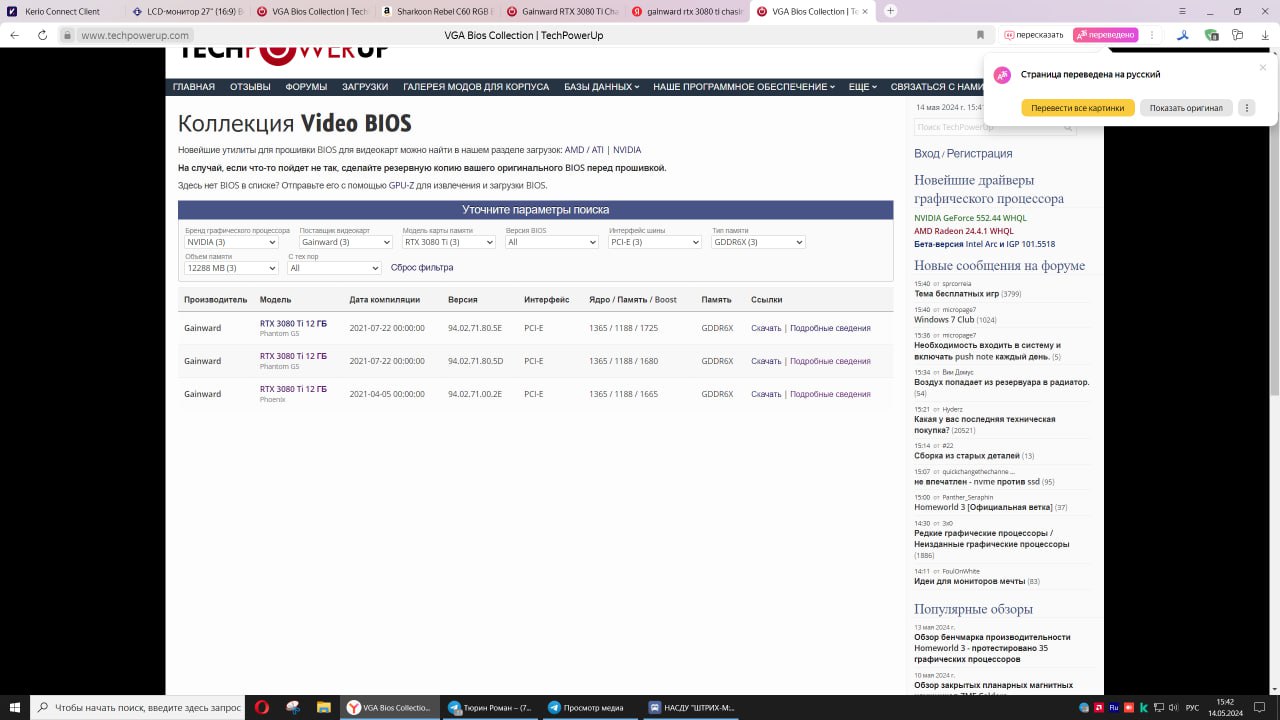Open the 'Отзывы' nav item
Viewport: 1280px width, 720px height.
[250, 87]
